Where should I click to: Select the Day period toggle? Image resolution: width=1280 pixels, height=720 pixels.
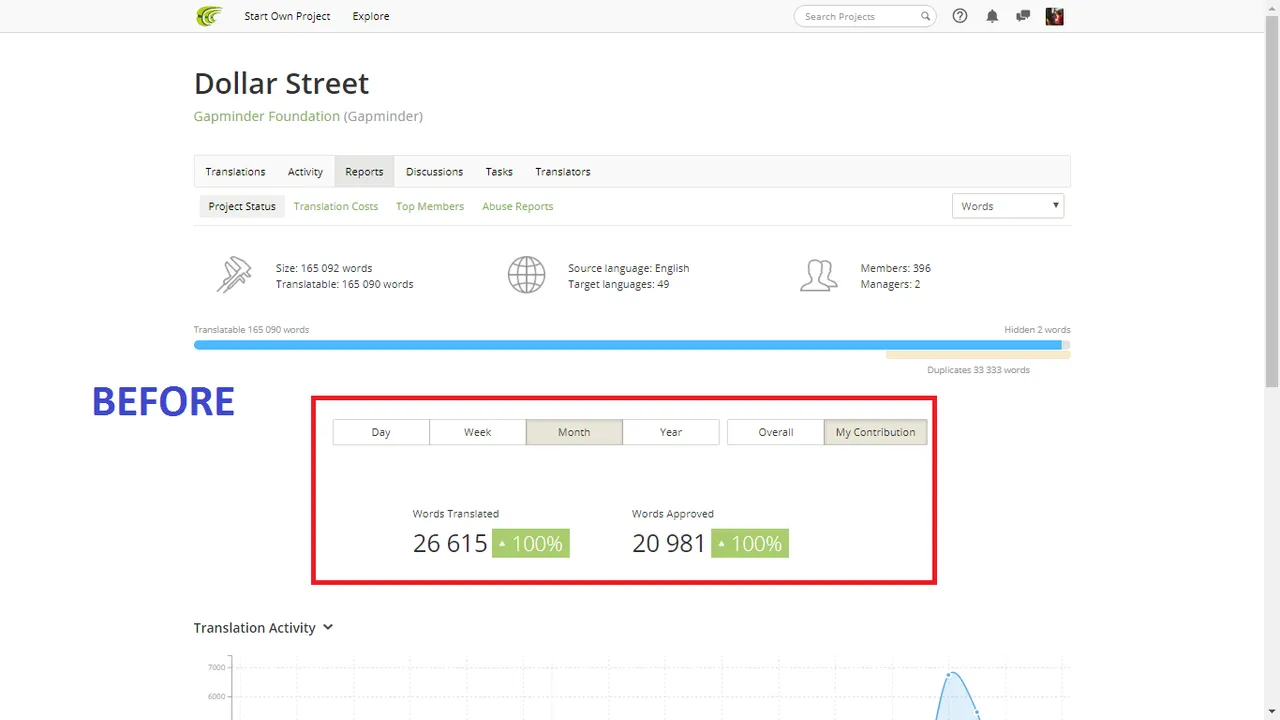(x=381, y=432)
